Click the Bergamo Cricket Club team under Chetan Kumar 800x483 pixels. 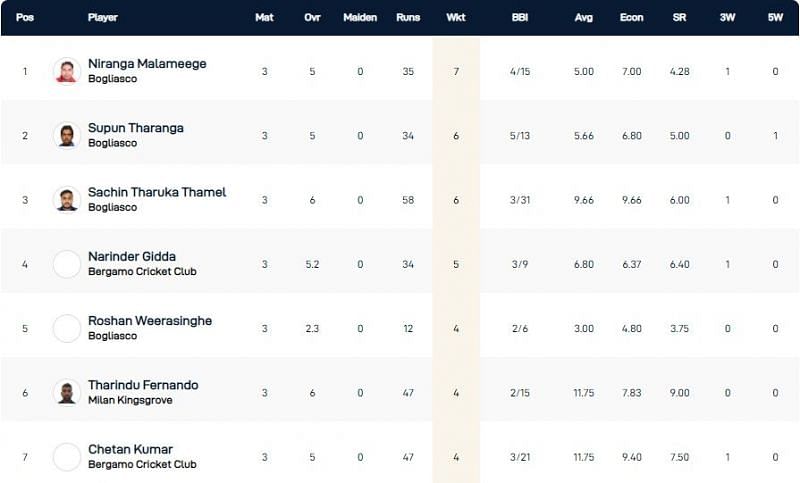pyautogui.click(x=142, y=464)
